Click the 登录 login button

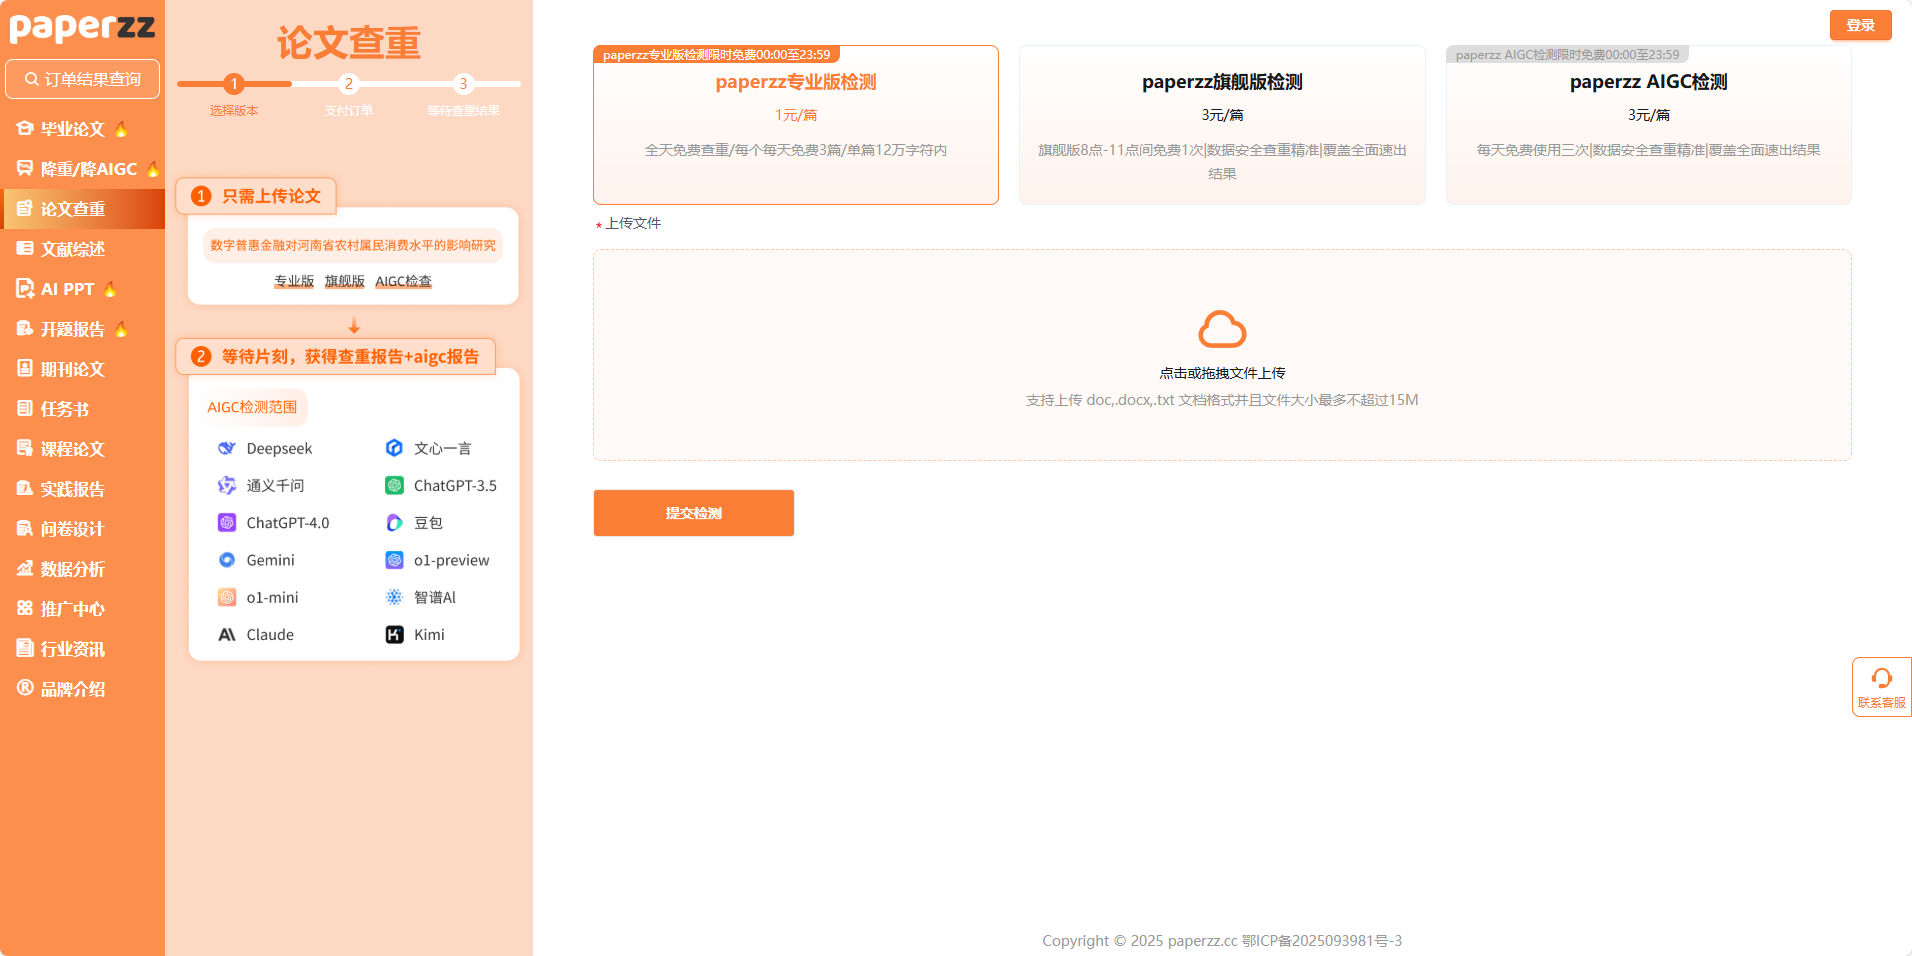point(1860,25)
